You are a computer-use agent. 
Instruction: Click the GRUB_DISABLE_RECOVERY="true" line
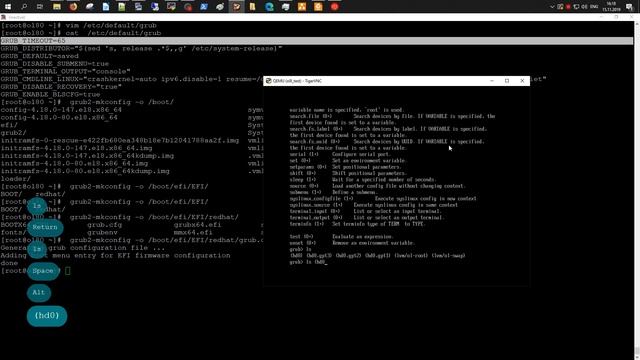[61, 87]
